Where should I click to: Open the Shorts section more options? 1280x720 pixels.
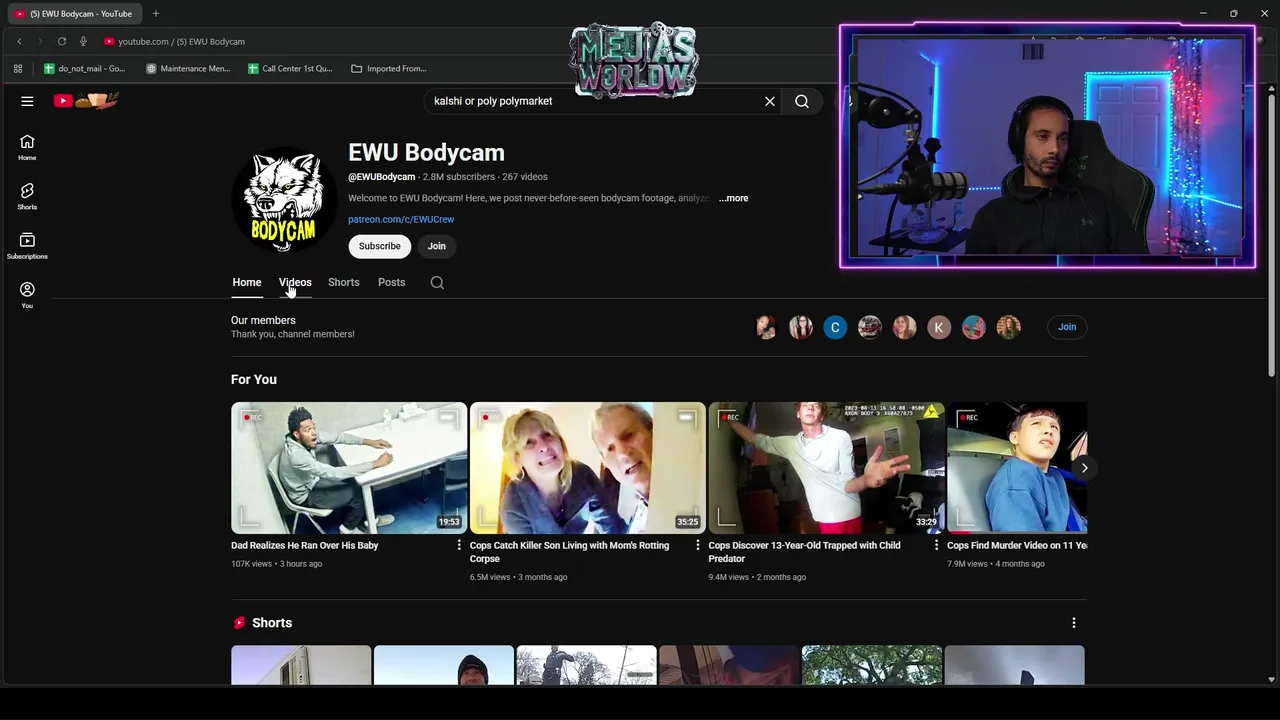1074,623
